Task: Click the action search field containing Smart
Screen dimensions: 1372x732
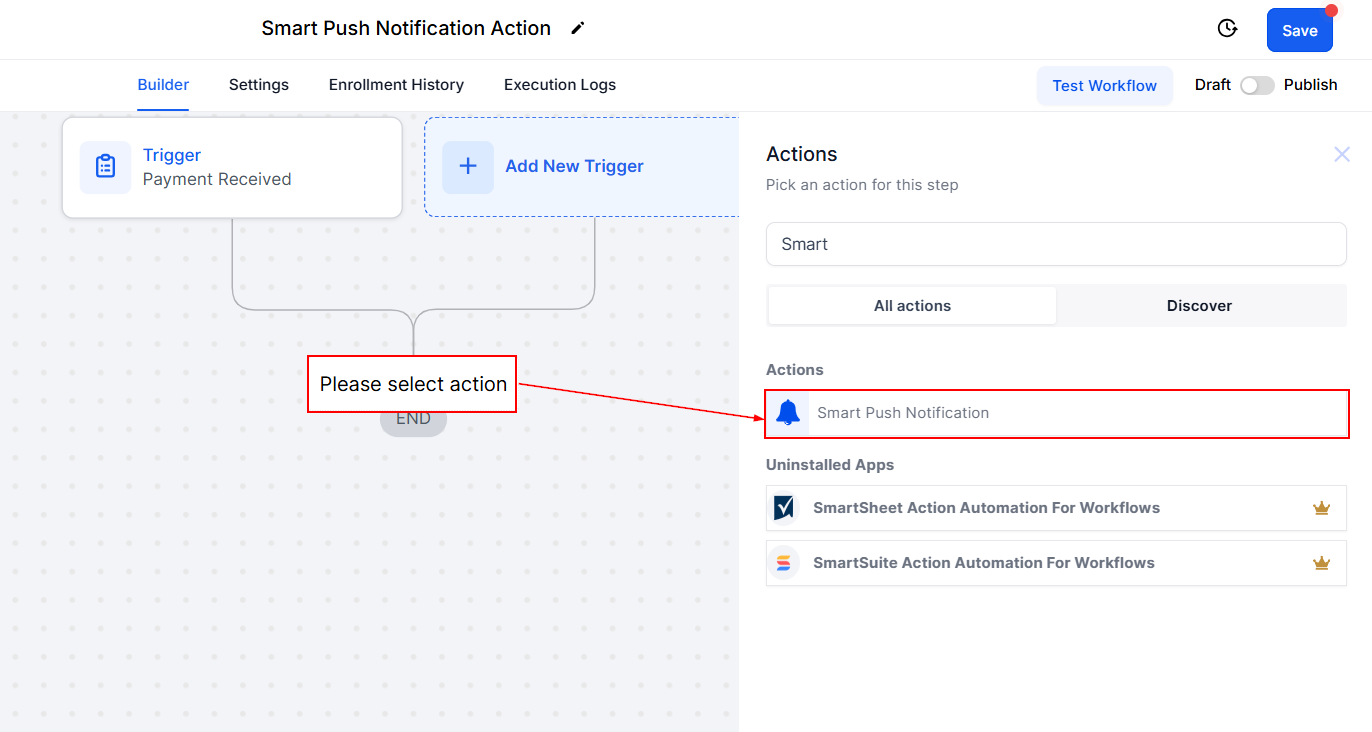Action: pyautogui.click(x=1056, y=244)
